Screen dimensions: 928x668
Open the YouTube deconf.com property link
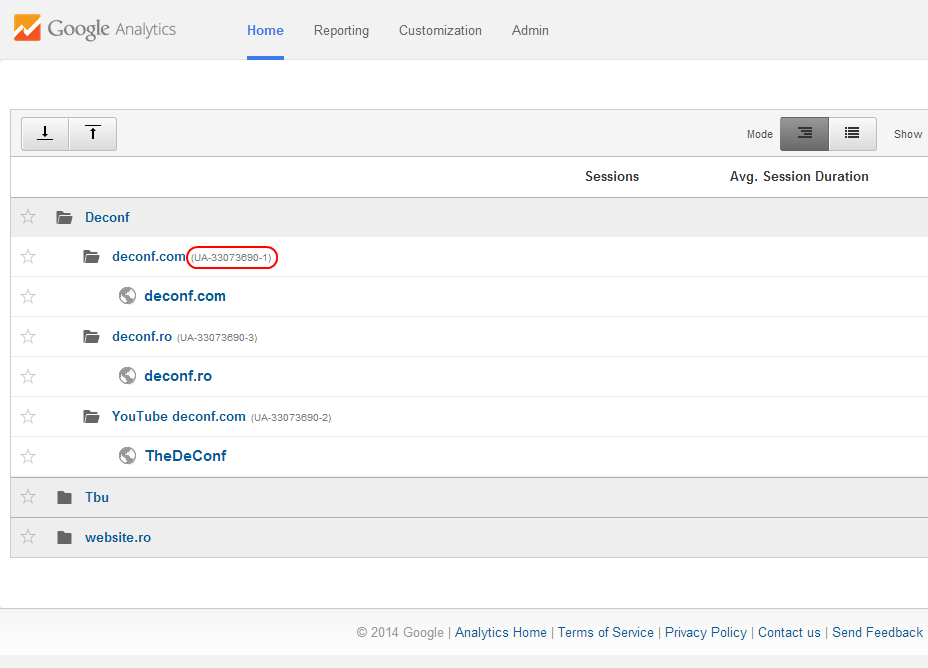179,417
